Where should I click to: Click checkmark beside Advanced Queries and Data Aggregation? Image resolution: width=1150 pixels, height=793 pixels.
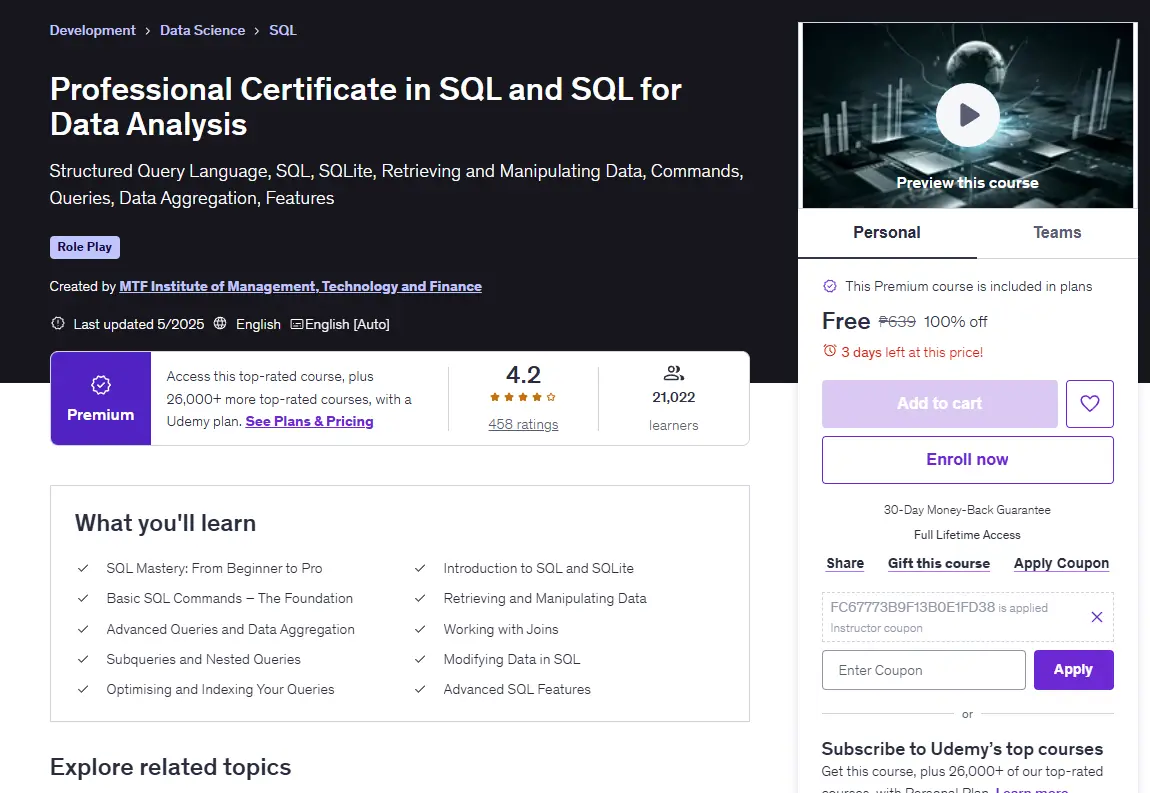click(x=83, y=629)
